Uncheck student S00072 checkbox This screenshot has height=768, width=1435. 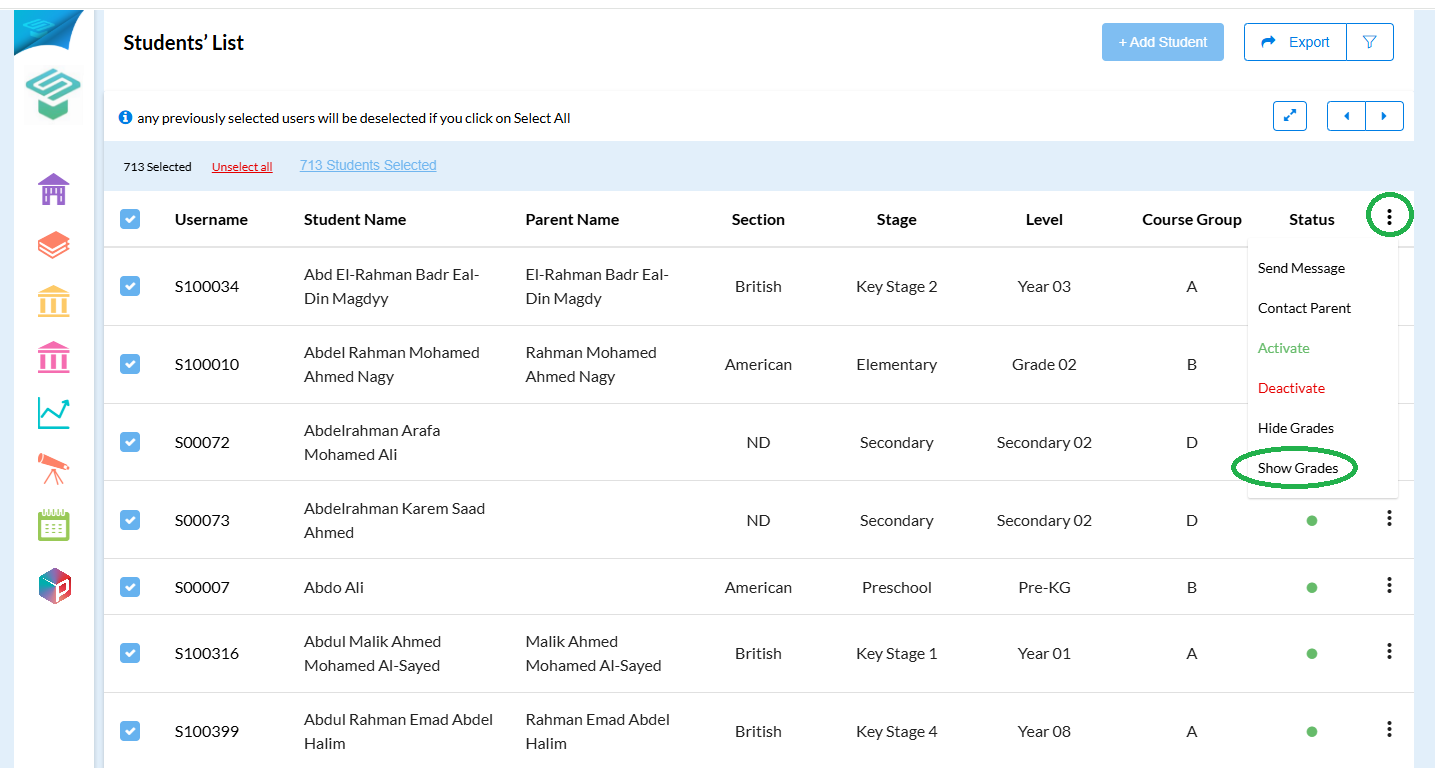coord(130,442)
